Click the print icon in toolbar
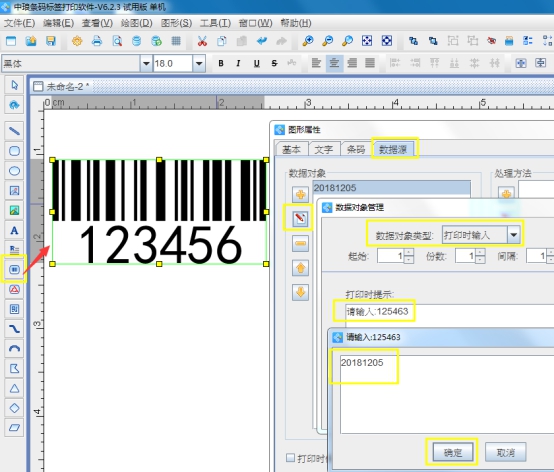The image size is (554, 472). 97,41
